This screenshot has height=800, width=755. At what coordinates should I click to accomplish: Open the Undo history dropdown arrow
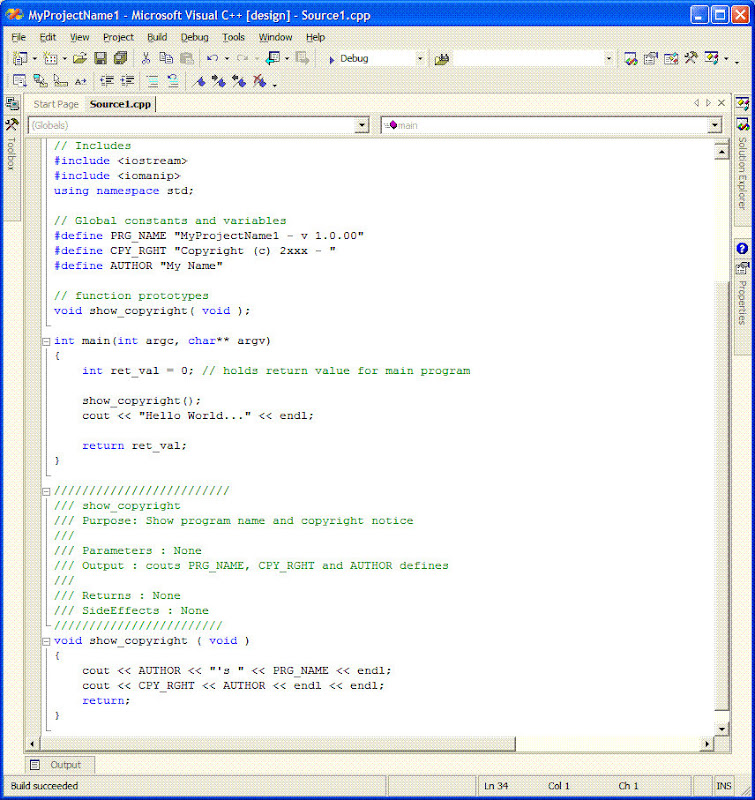tap(227, 59)
